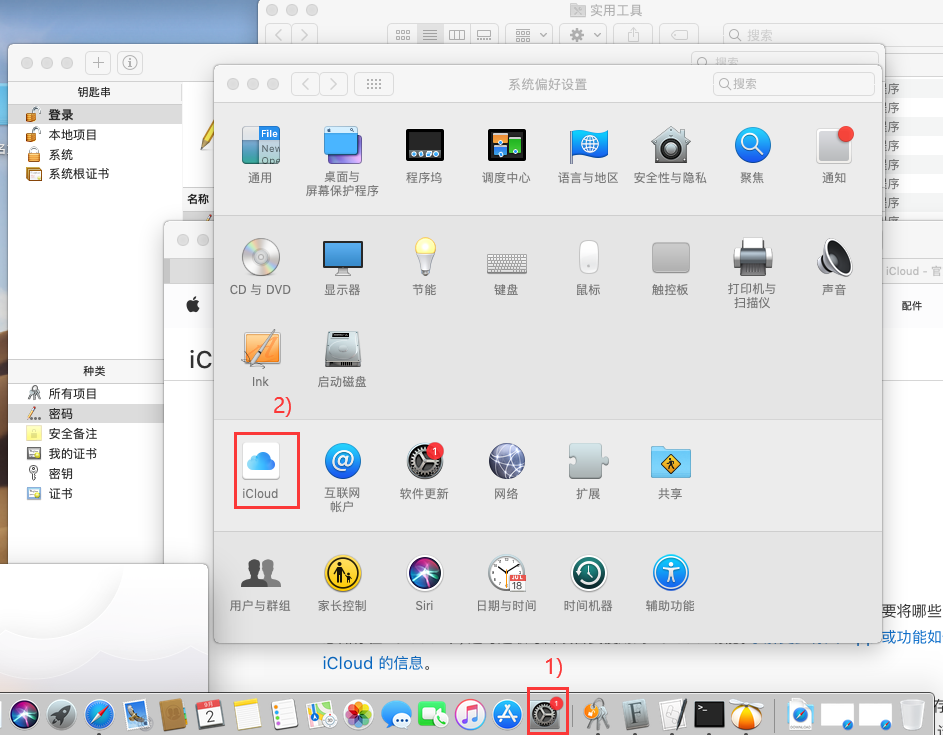The width and height of the screenshot is (943, 735).
Task: Open the 聚焦 (Spotlight) preferences
Action: click(x=752, y=154)
